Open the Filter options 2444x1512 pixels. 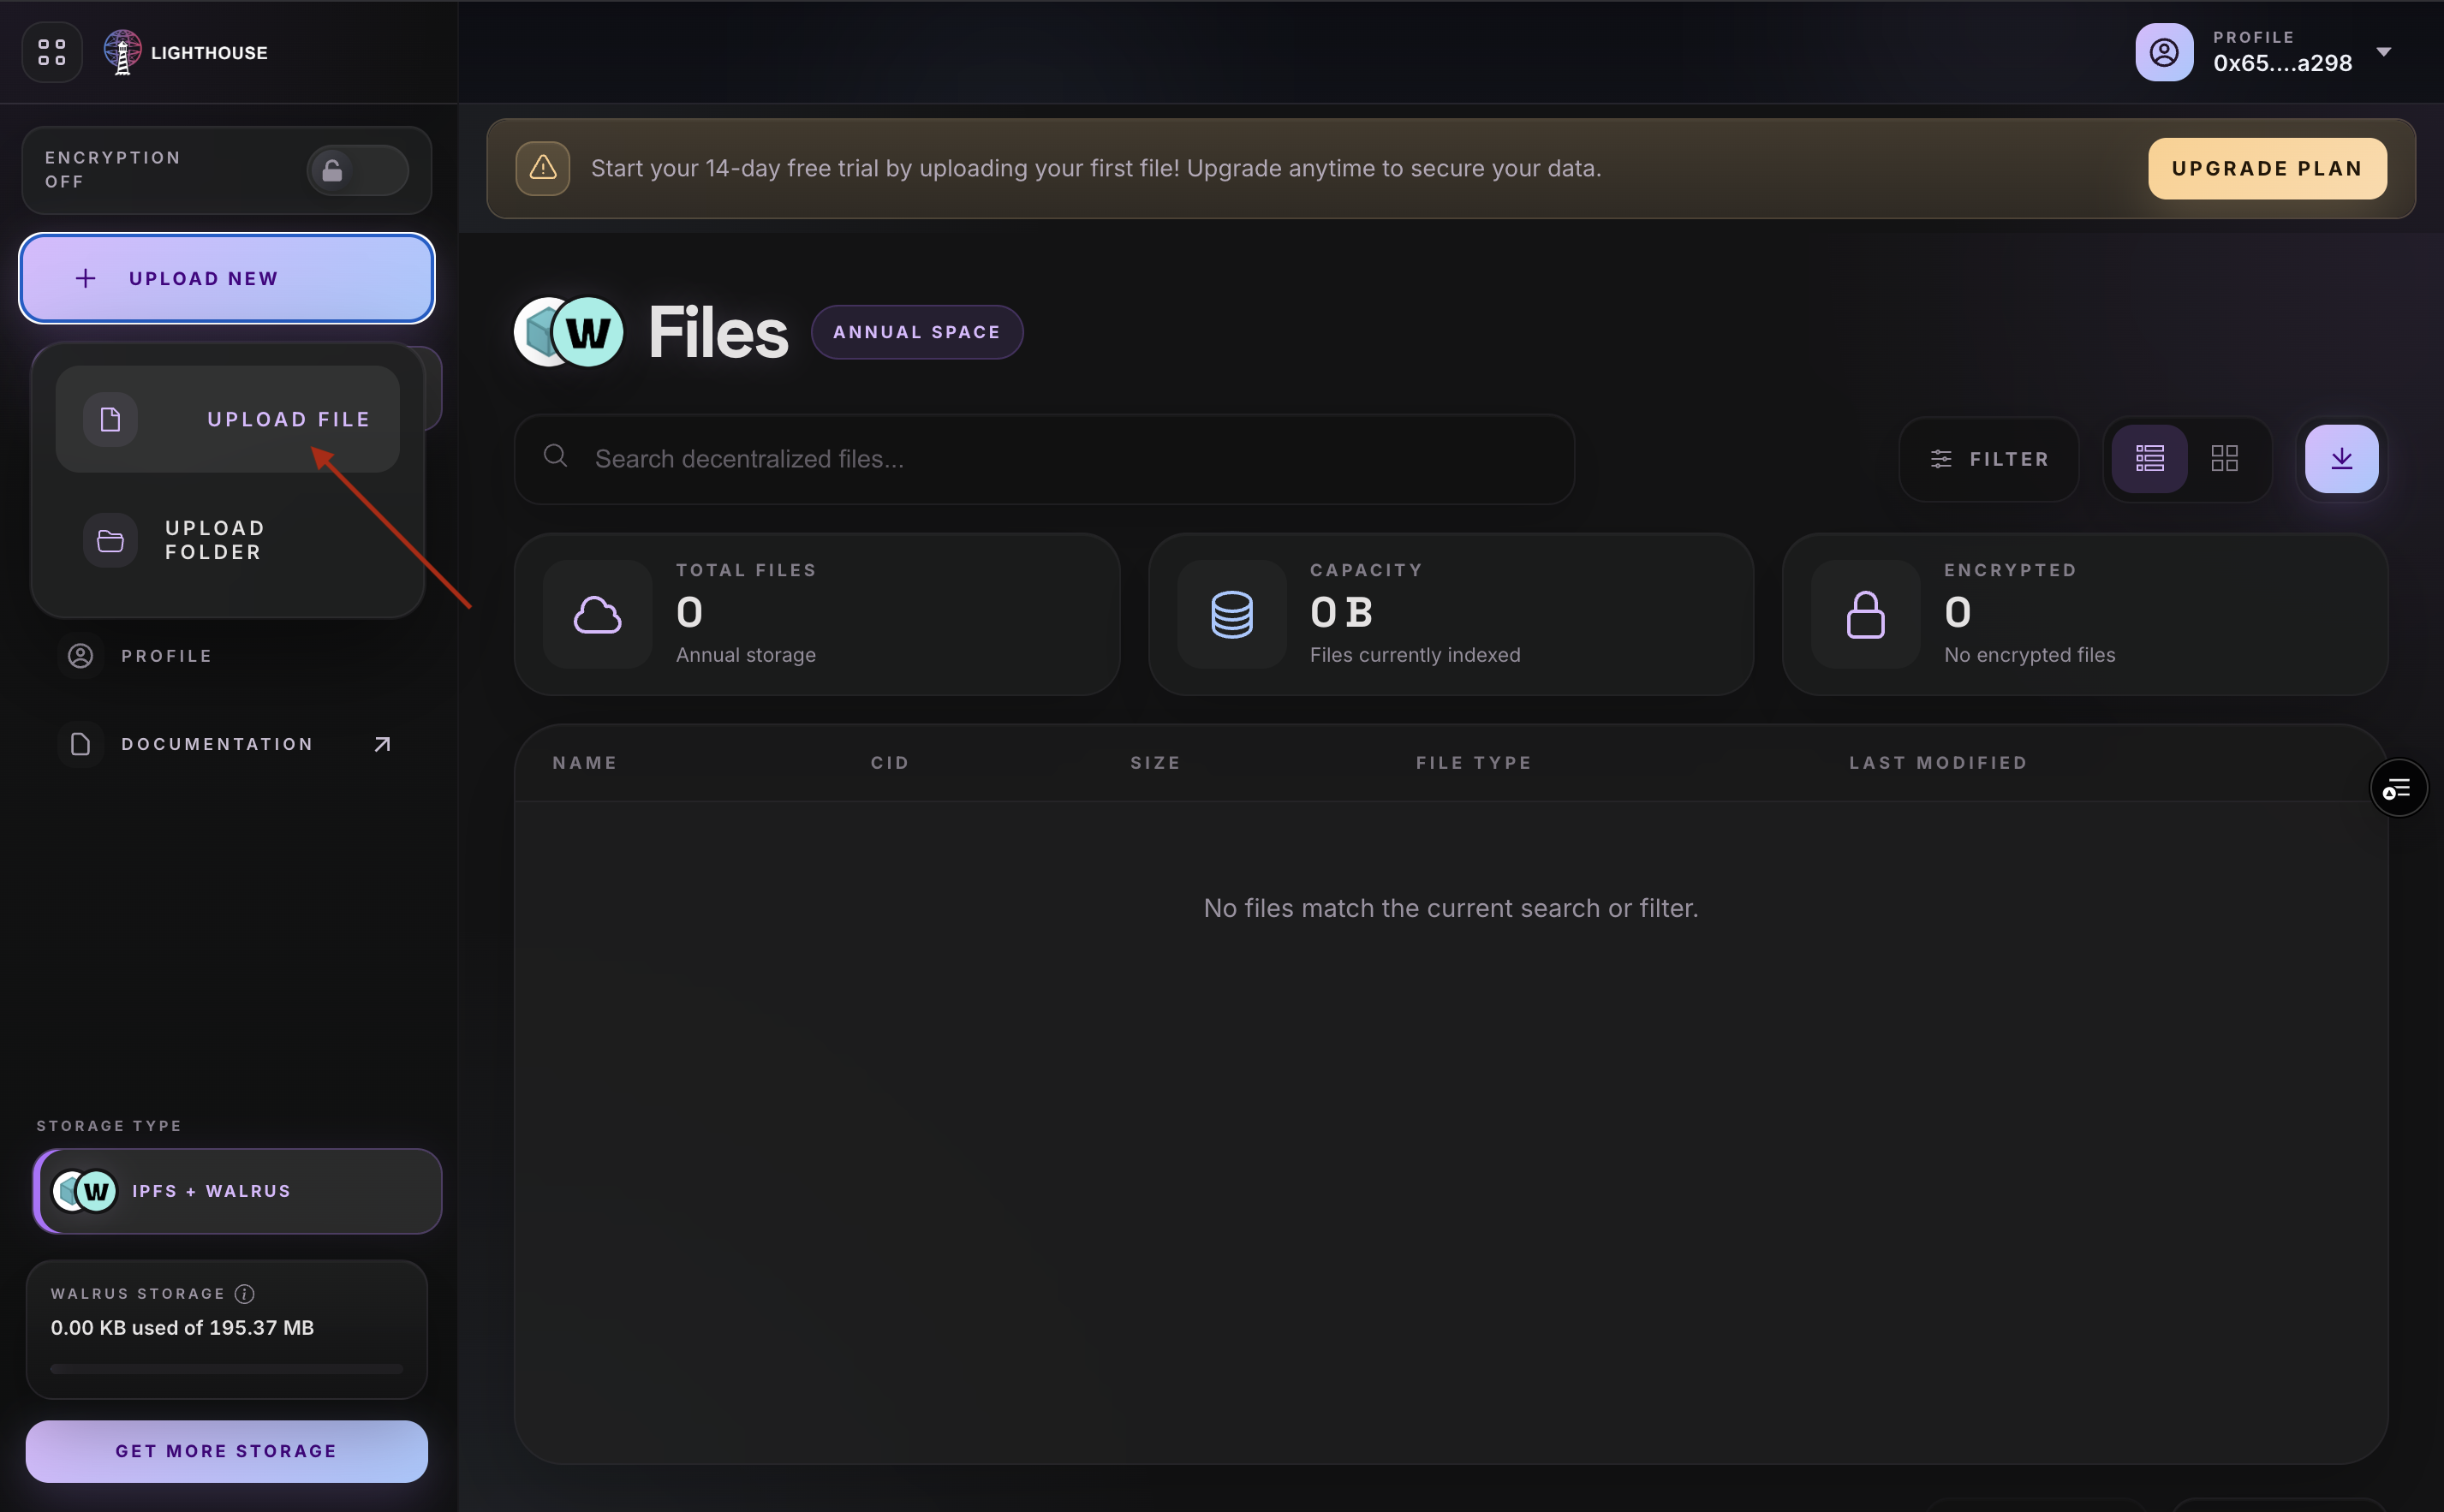1989,459
